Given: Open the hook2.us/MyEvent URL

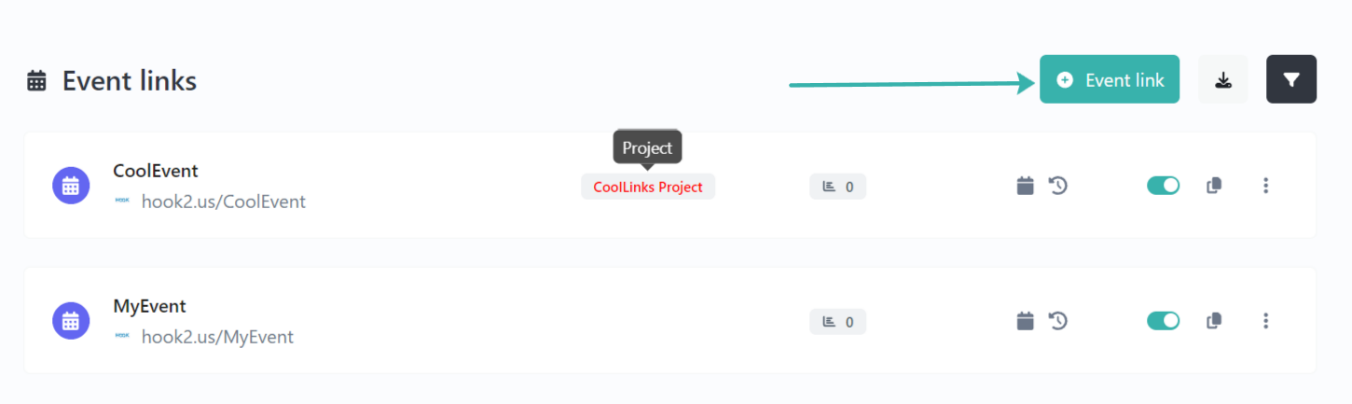Looking at the screenshot, I should (217, 338).
